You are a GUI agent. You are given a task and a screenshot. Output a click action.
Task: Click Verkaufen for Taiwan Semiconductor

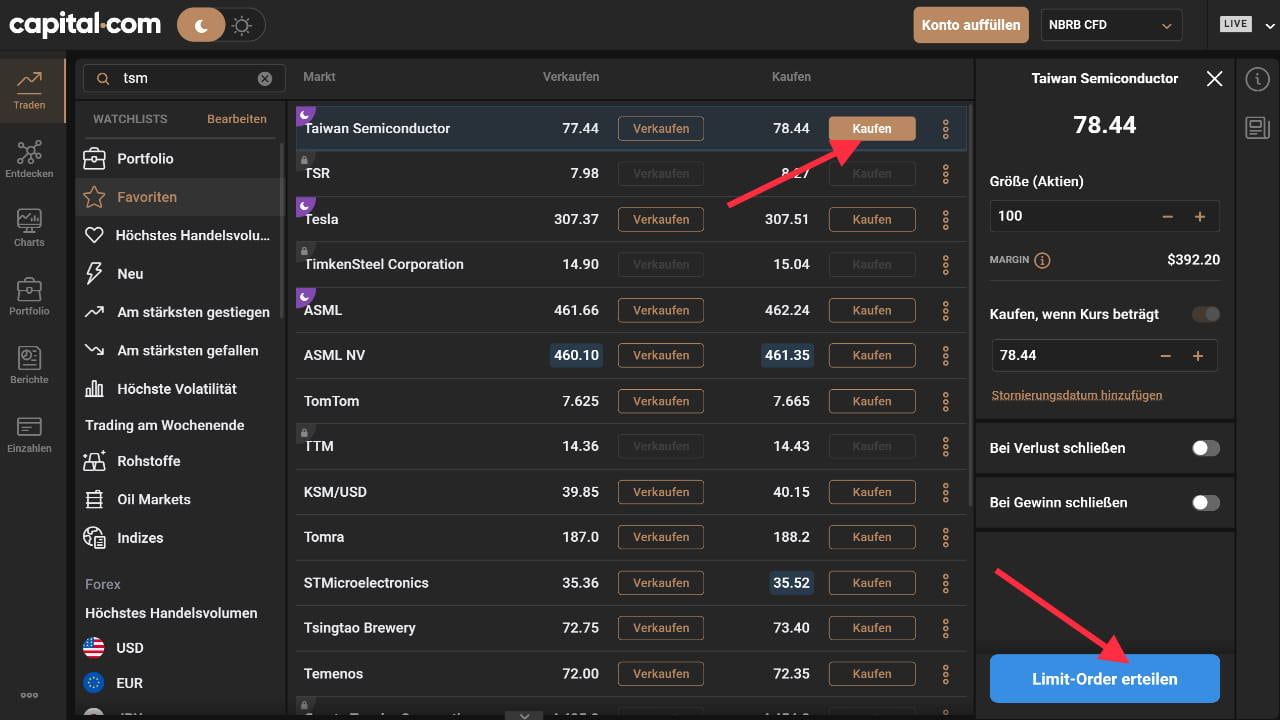[x=661, y=128]
